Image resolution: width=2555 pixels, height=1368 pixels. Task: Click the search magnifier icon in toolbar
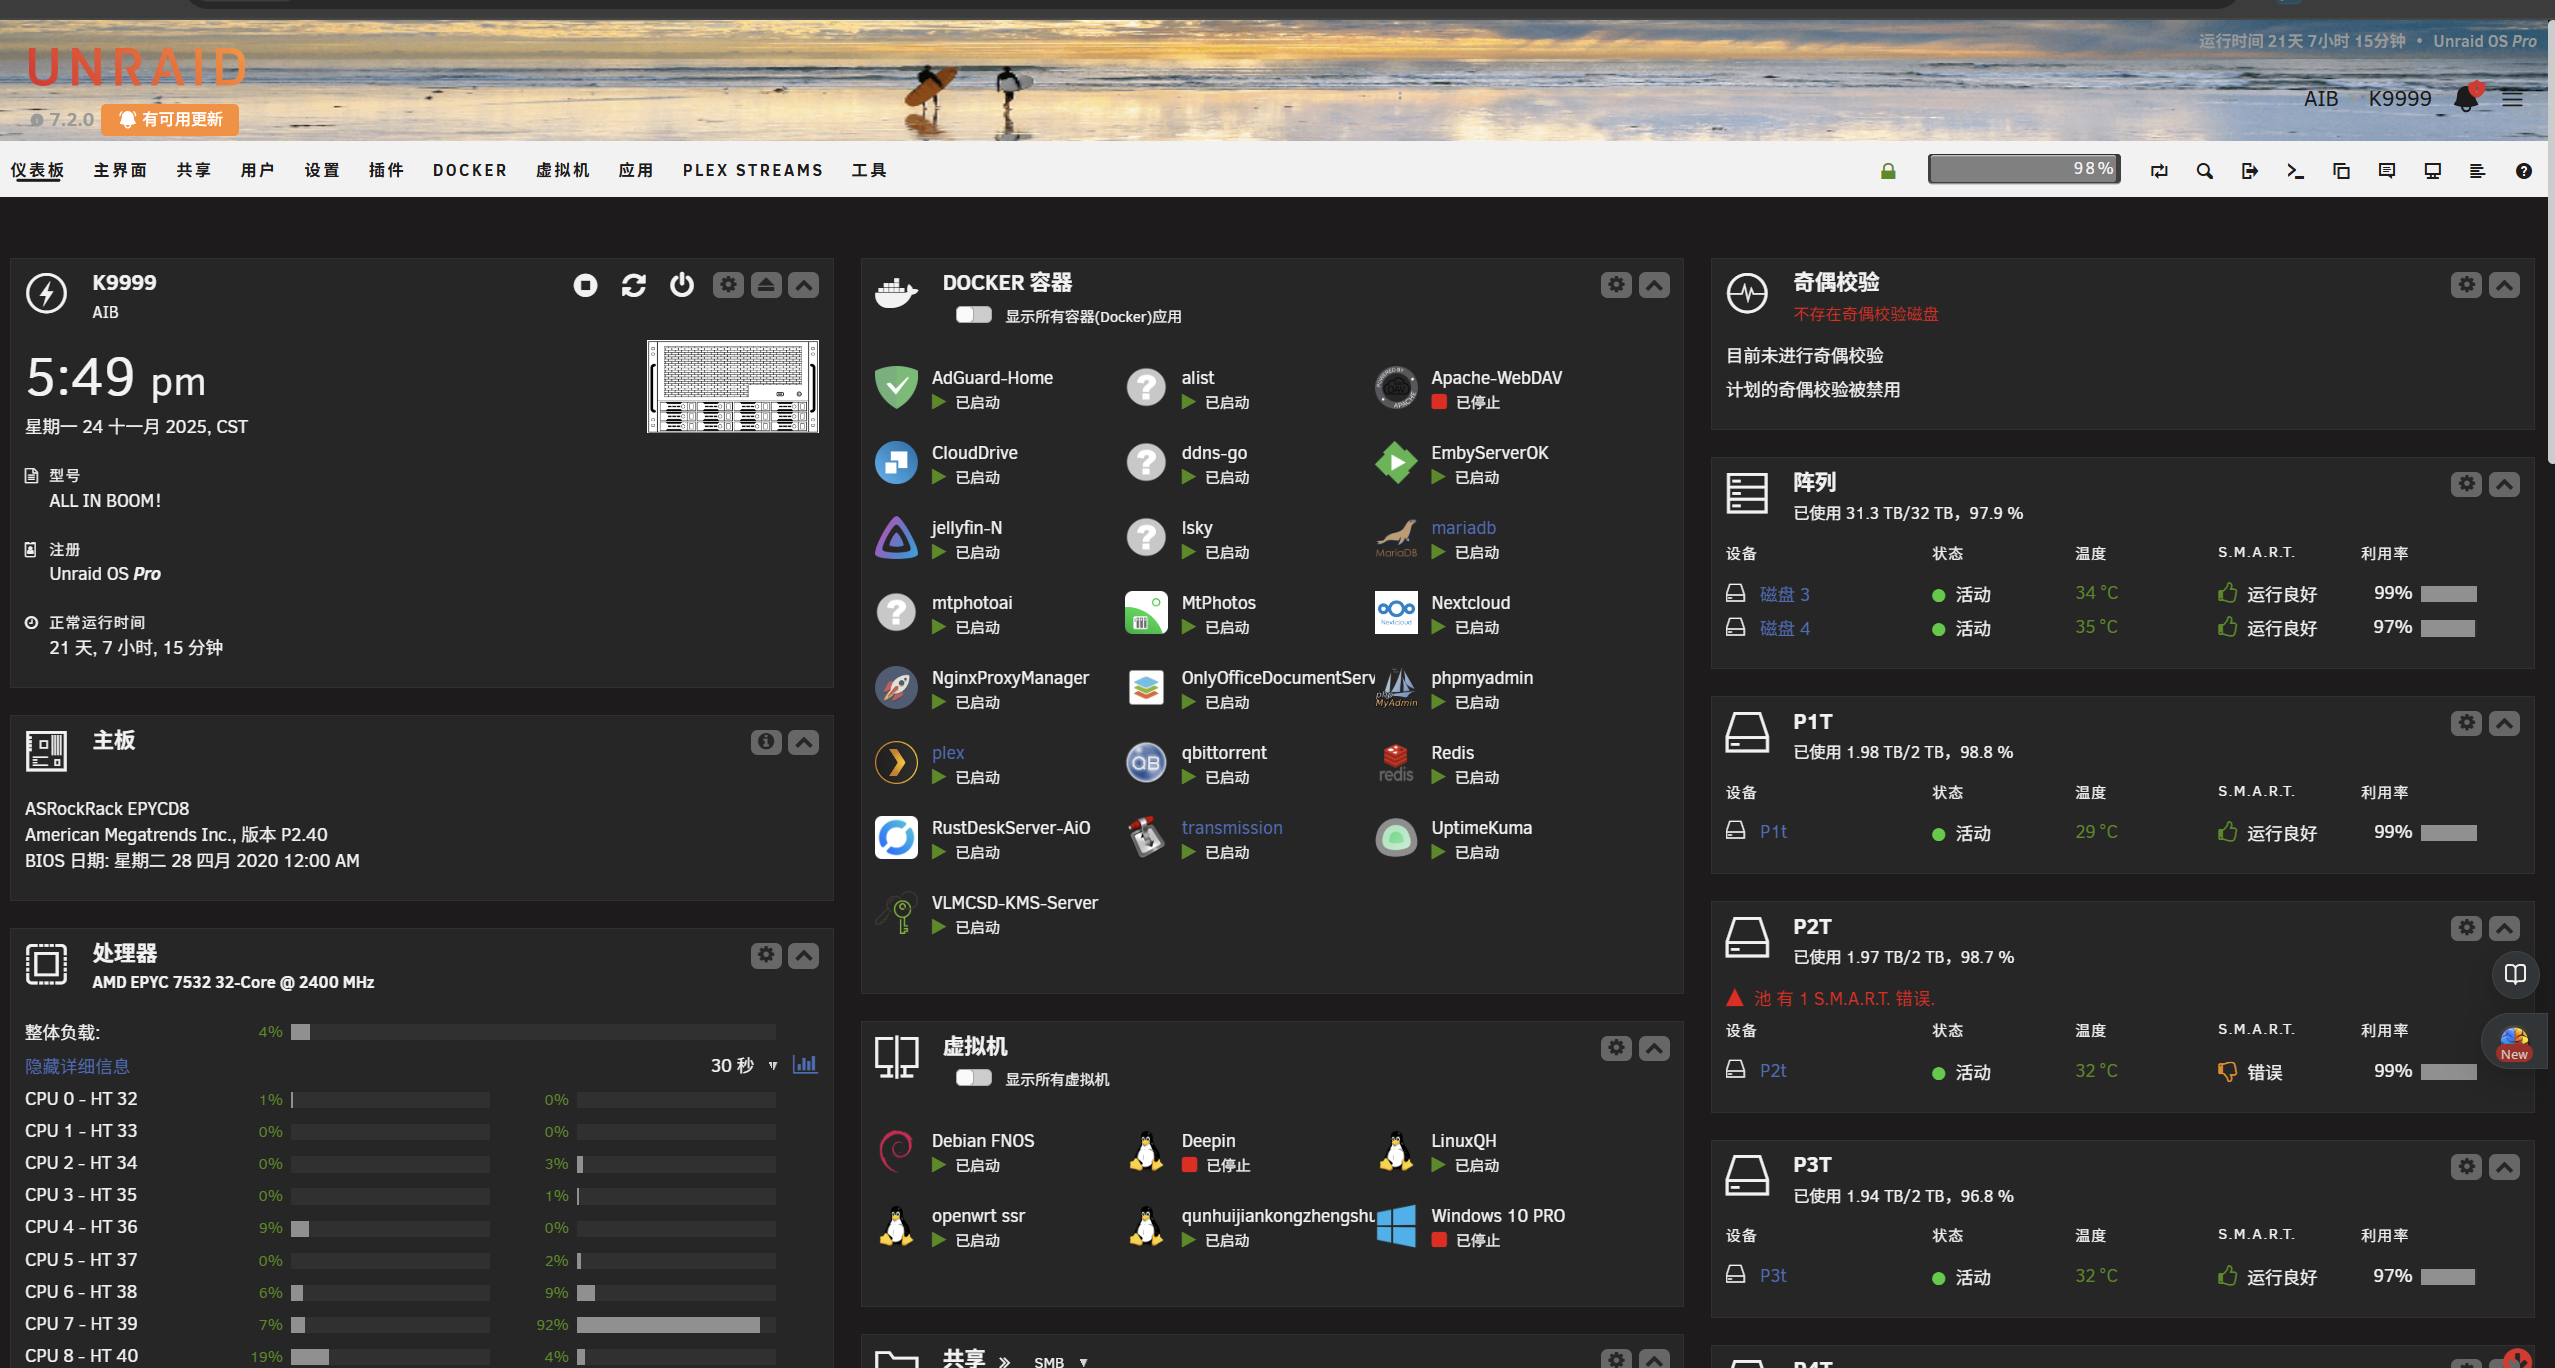(x=2204, y=171)
